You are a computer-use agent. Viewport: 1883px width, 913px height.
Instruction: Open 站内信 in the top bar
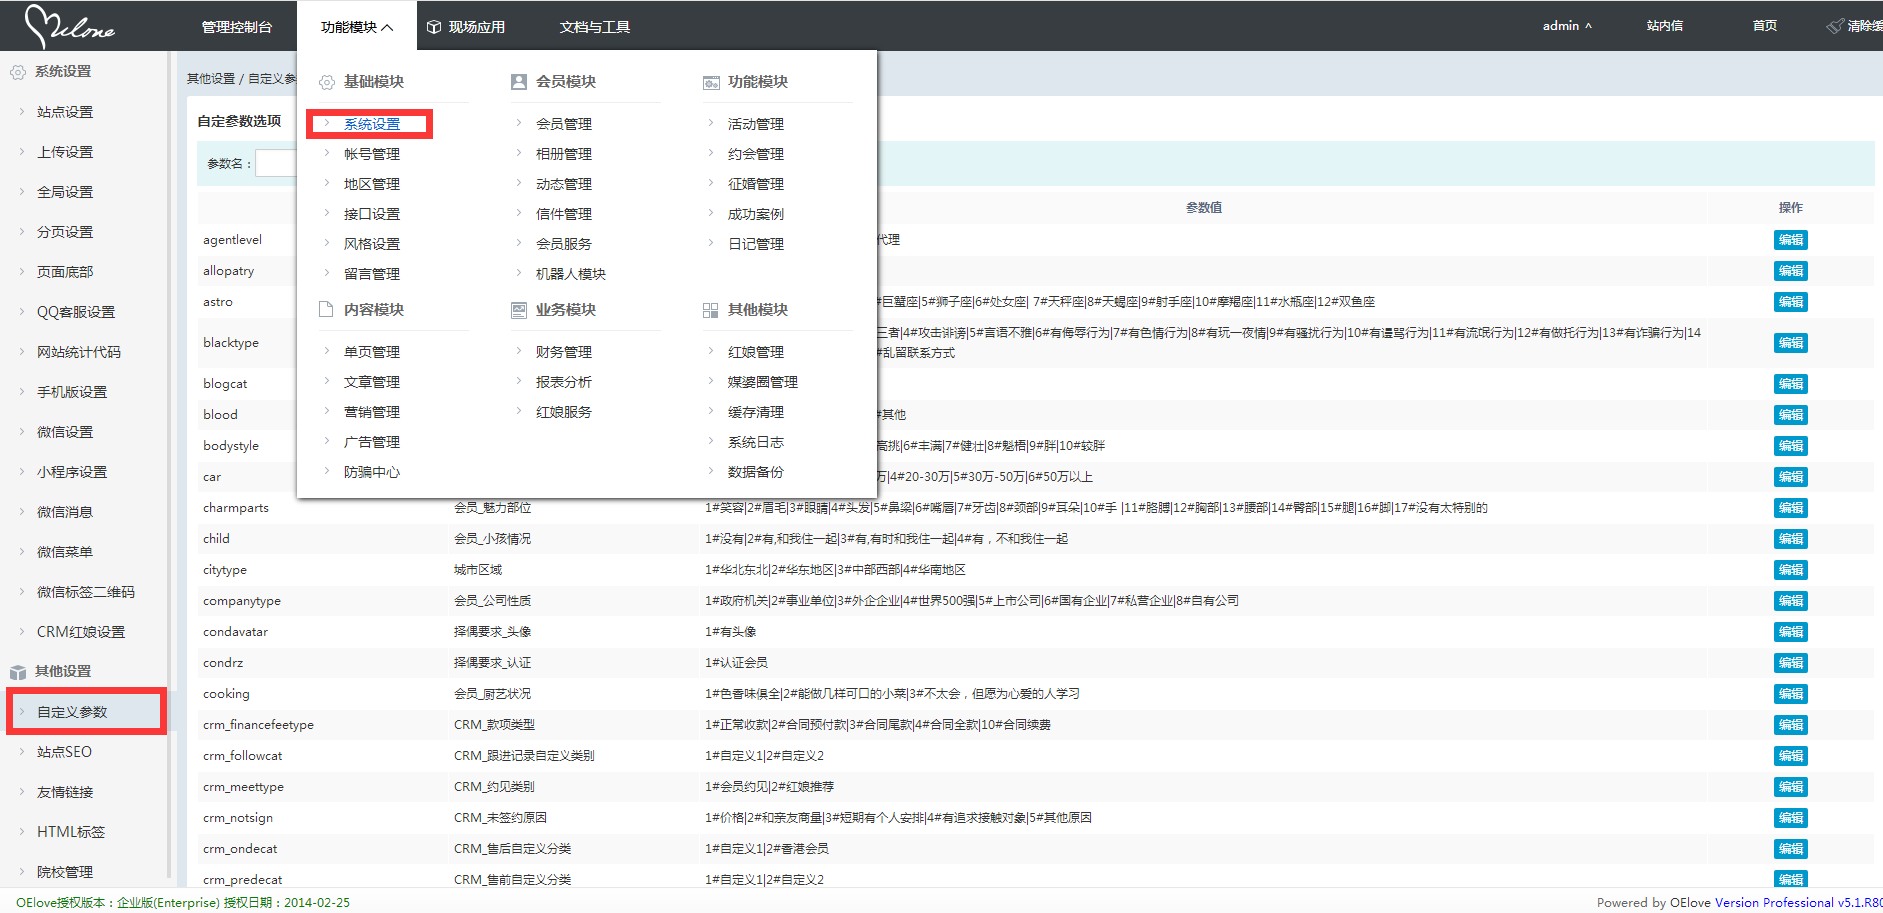pos(1665,26)
